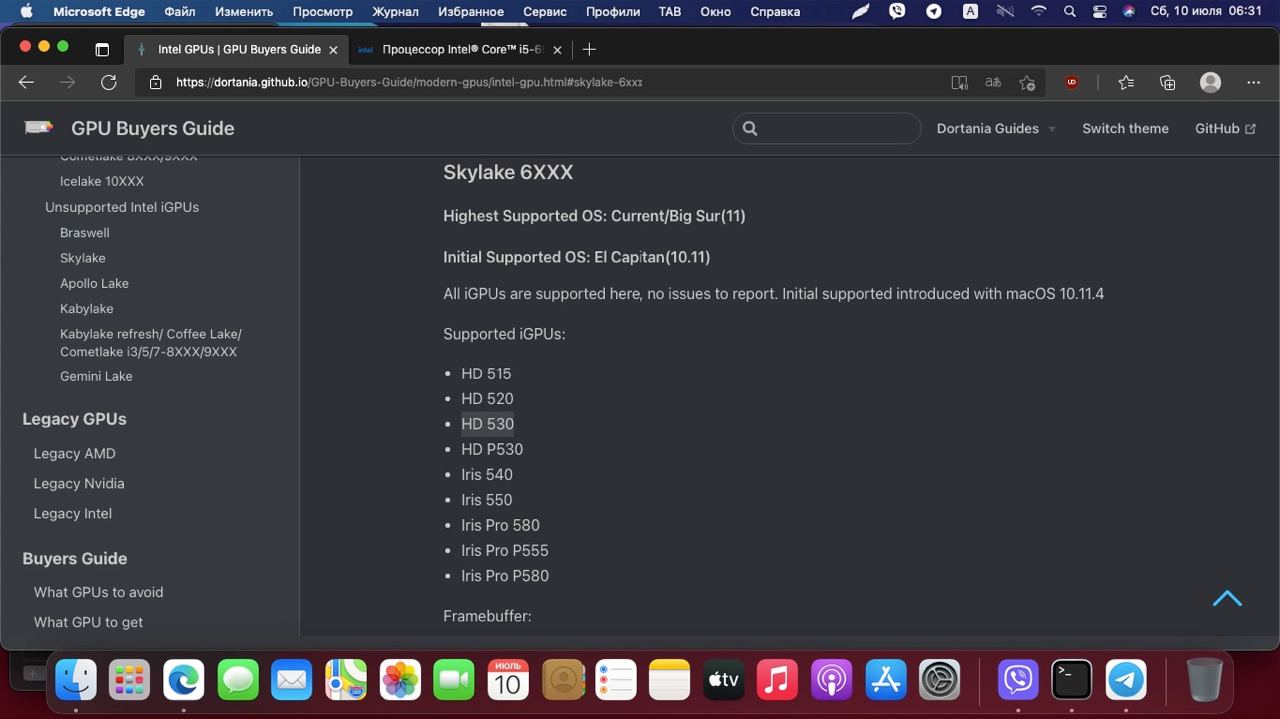Open Unsupported Intel iGPUs section

(x=122, y=207)
